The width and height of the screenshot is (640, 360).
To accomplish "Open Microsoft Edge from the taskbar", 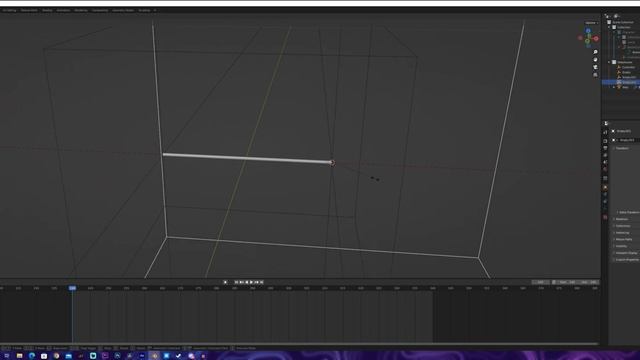I will (x=31, y=356).
